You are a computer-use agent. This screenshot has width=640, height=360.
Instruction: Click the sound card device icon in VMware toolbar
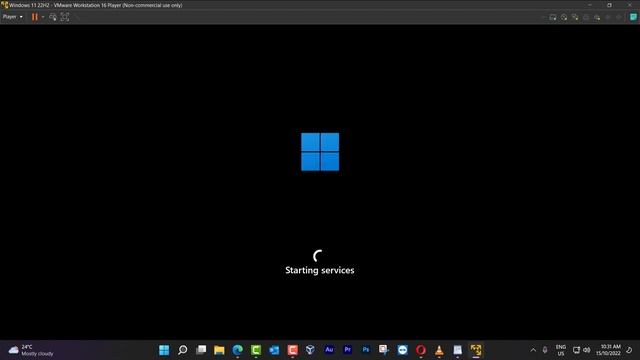597,17
